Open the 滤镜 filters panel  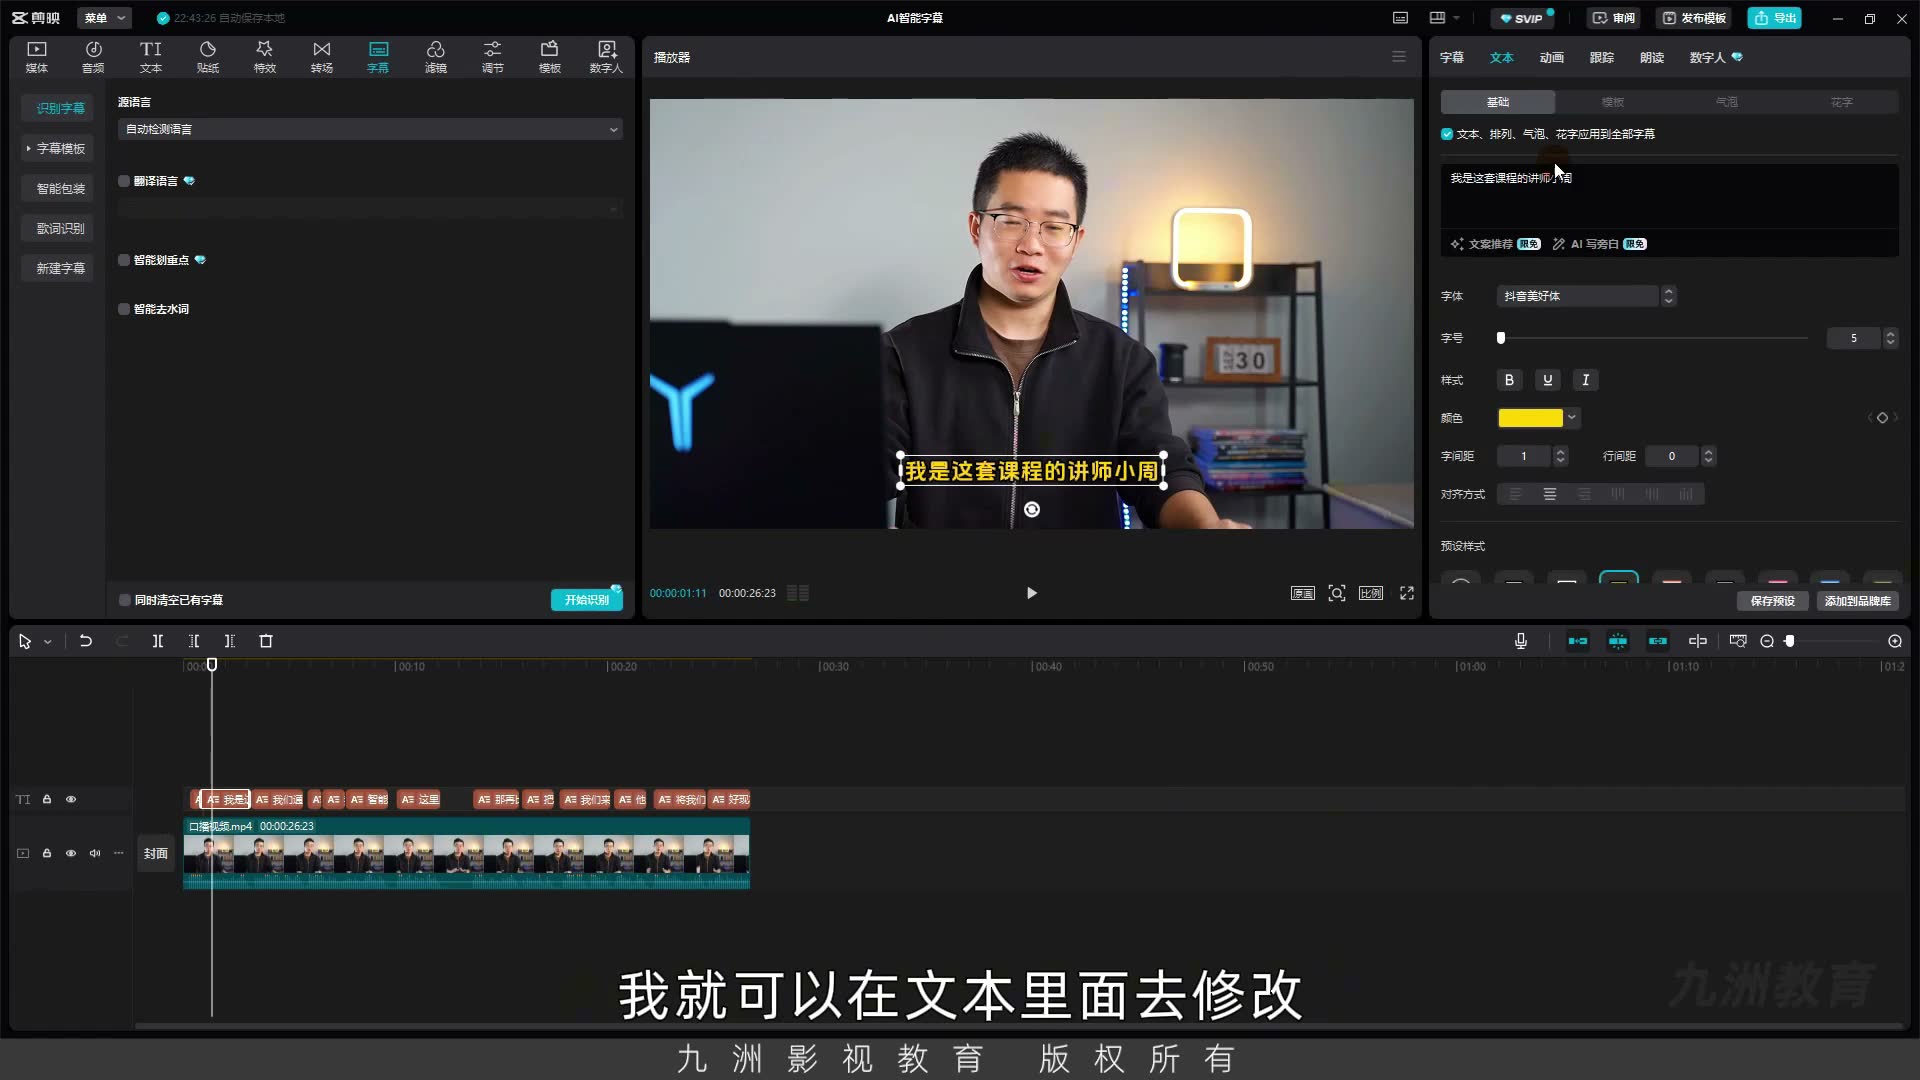tap(435, 57)
